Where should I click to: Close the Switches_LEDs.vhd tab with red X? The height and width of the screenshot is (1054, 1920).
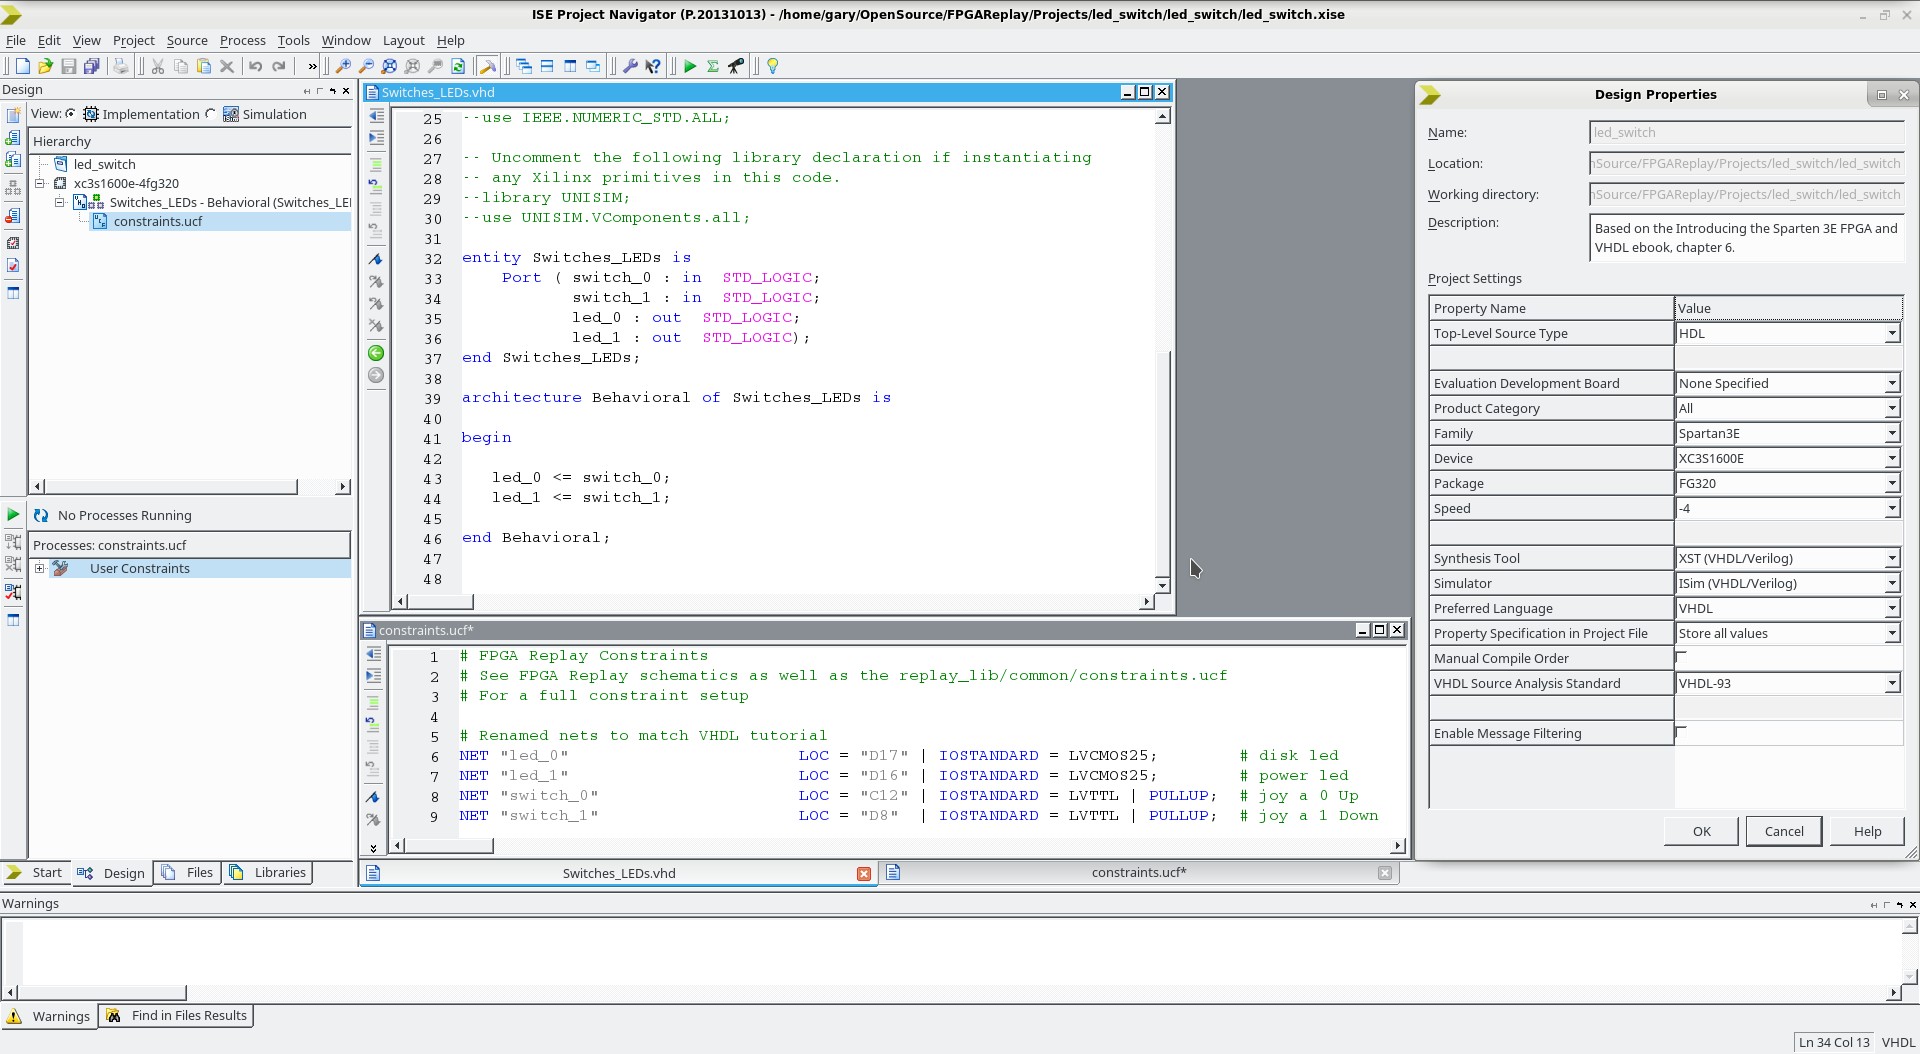tap(864, 873)
